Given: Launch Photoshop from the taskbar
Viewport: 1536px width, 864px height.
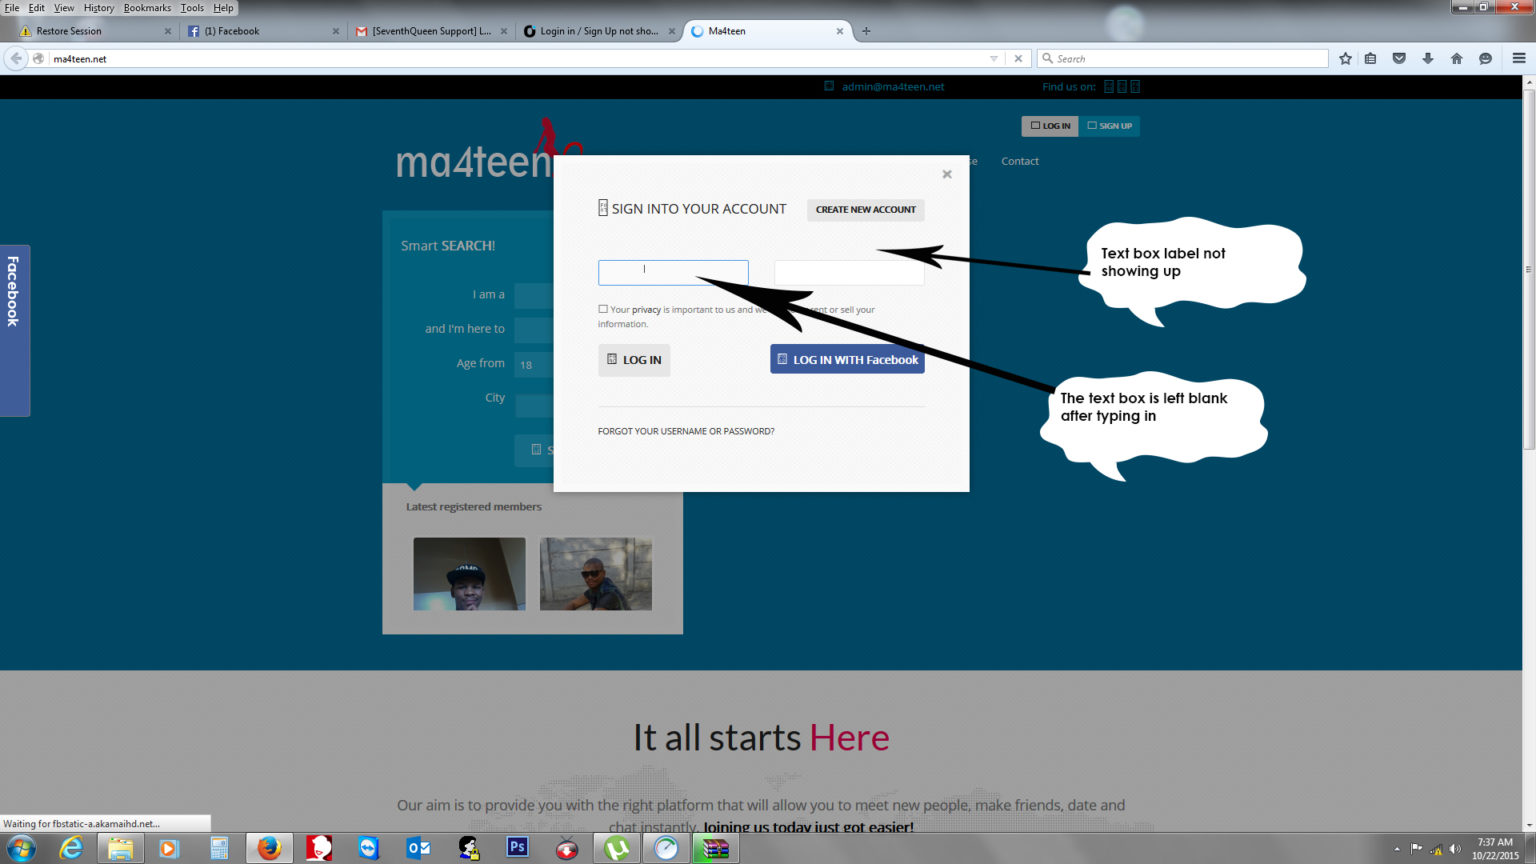Looking at the screenshot, I should [517, 848].
